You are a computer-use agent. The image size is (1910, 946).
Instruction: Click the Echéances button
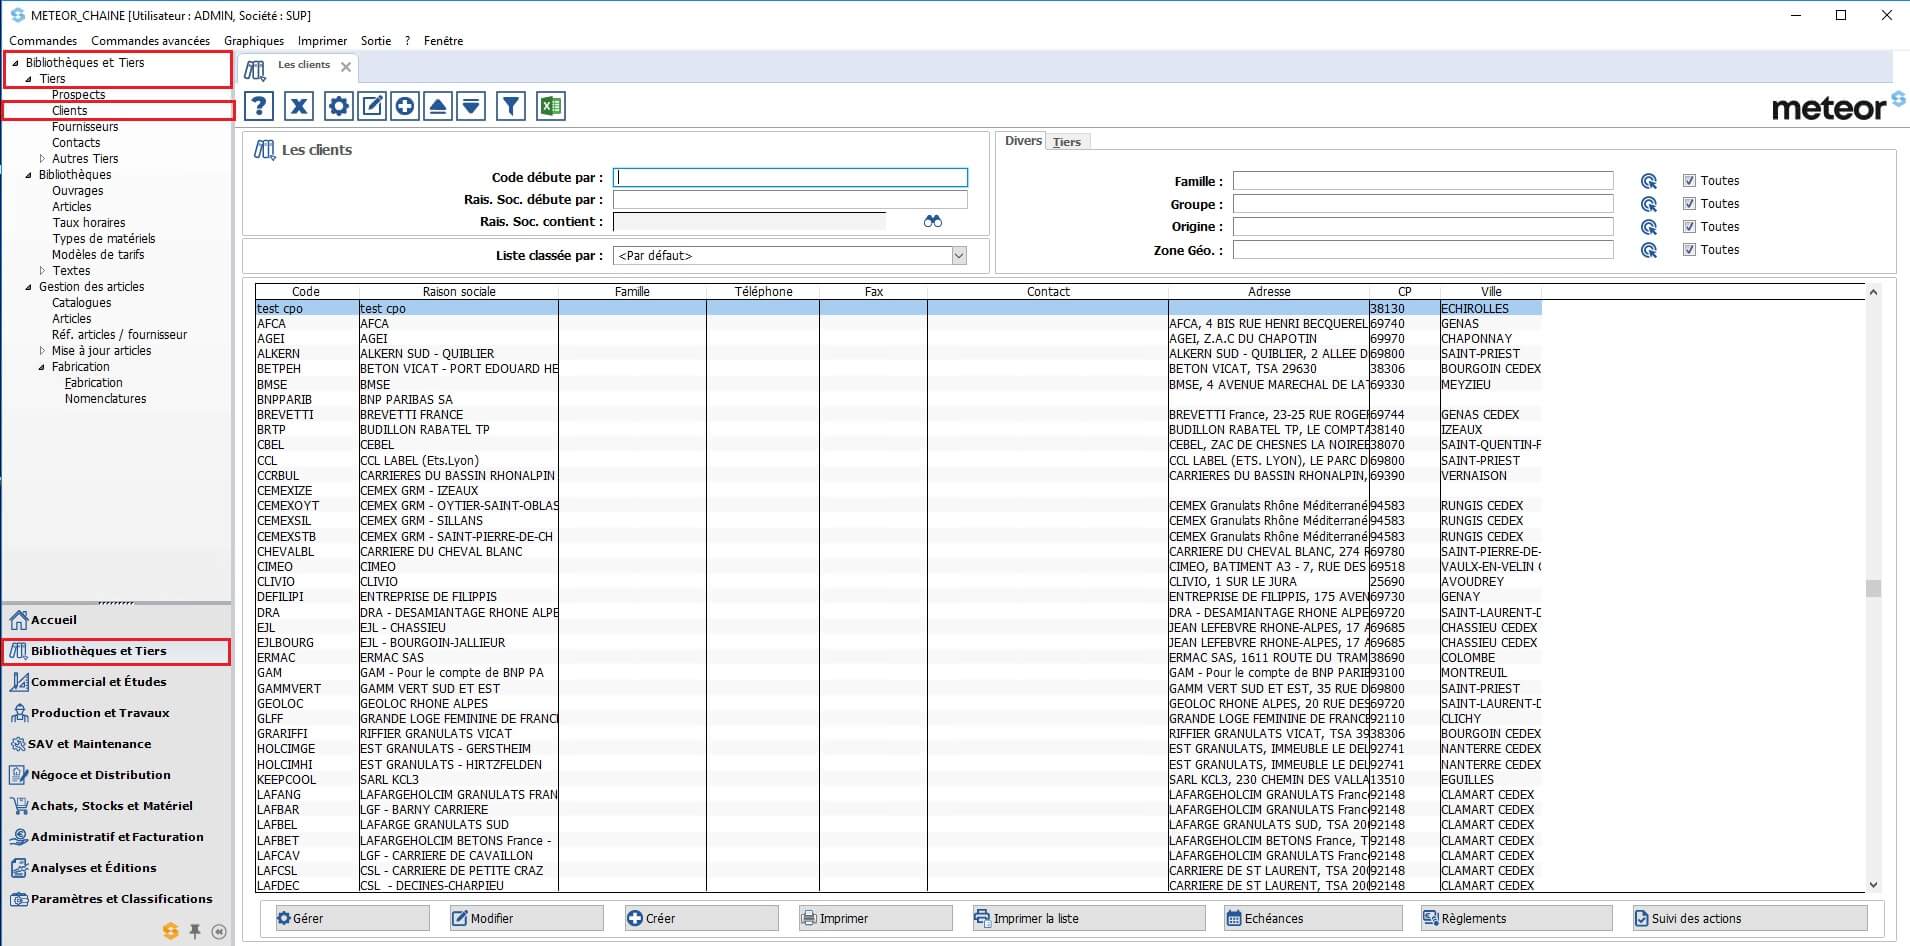[1312, 918]
